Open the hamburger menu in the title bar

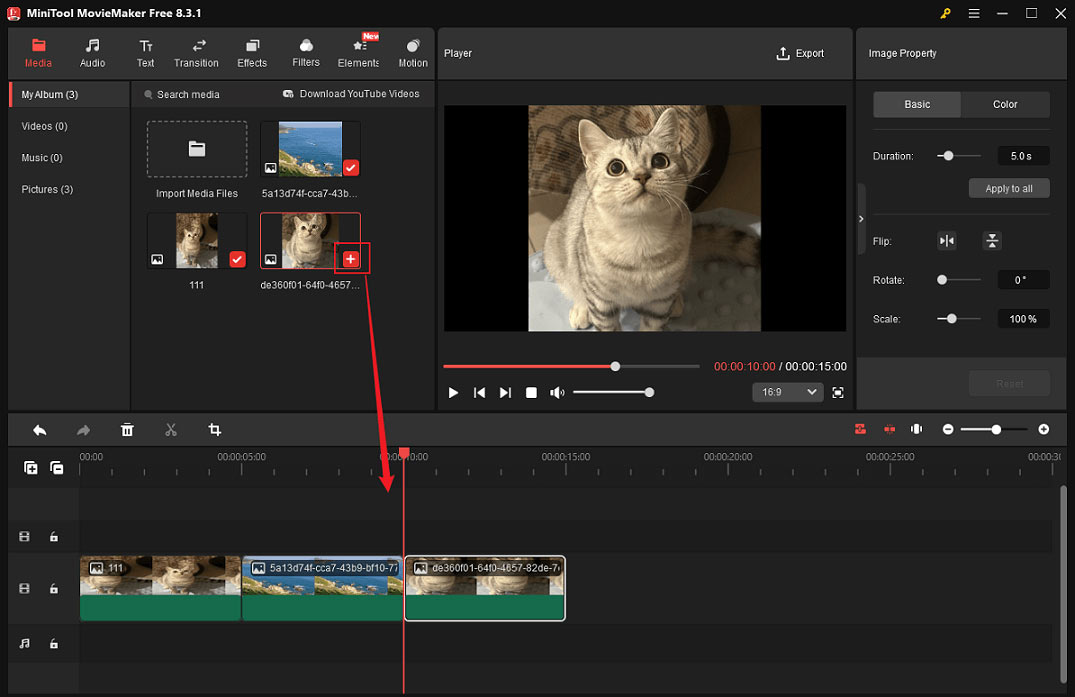pos(973,13)
